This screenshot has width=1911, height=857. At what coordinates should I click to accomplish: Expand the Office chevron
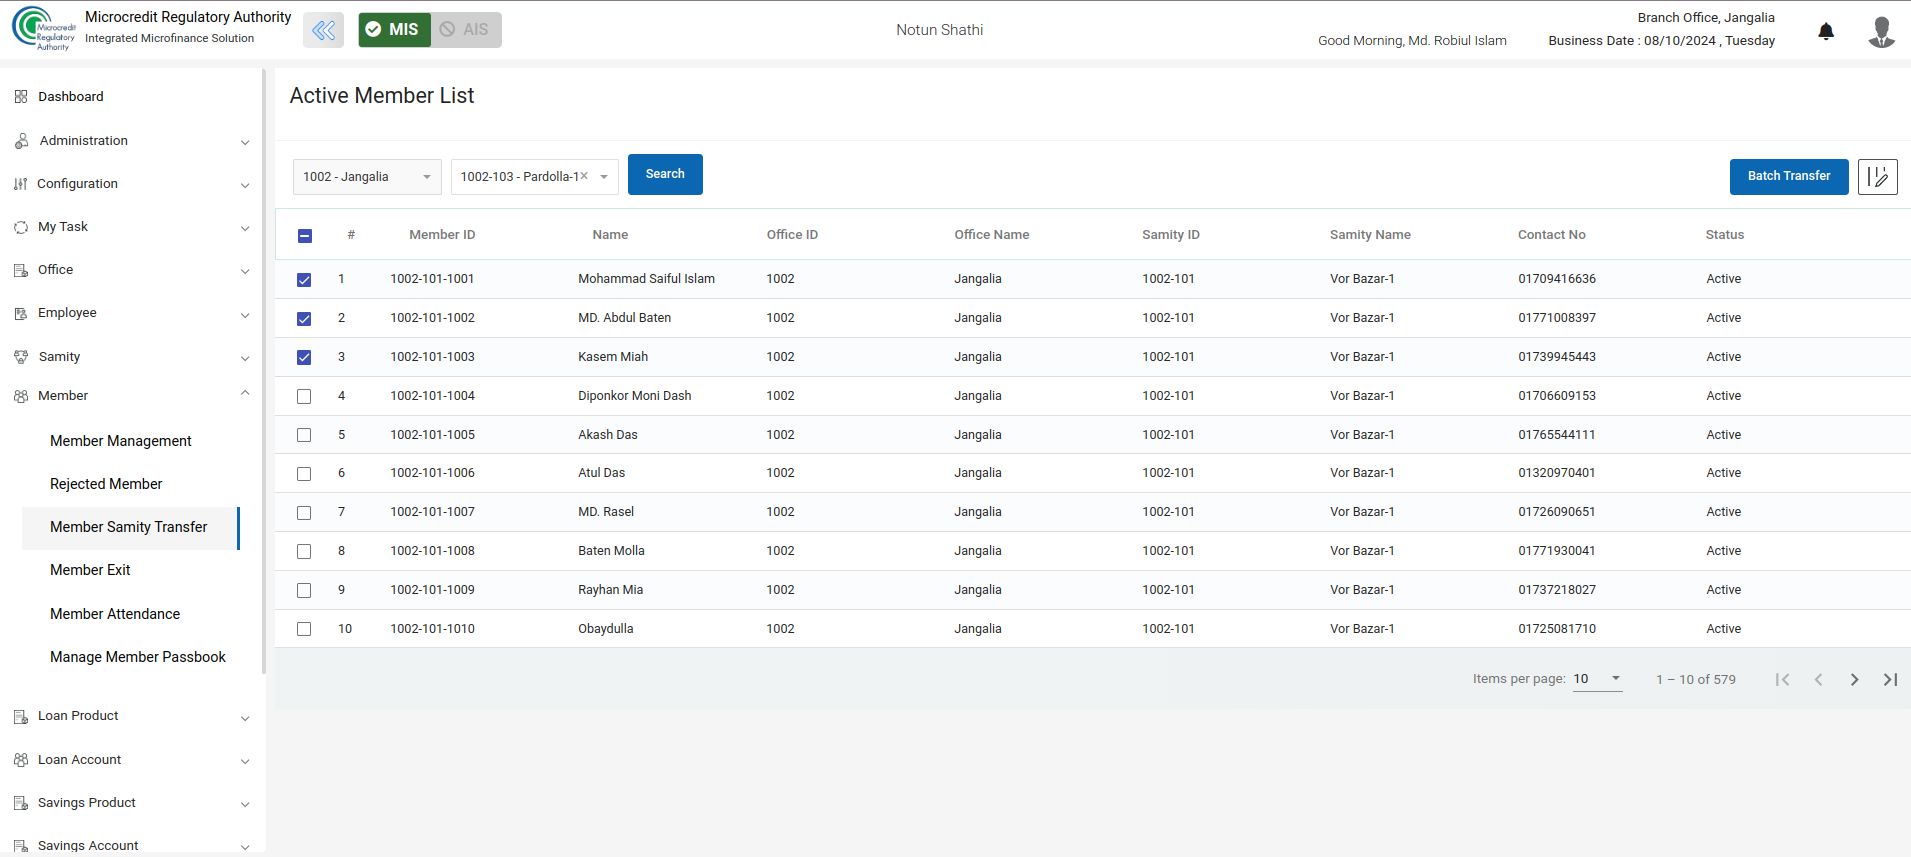tap(245, 271)
